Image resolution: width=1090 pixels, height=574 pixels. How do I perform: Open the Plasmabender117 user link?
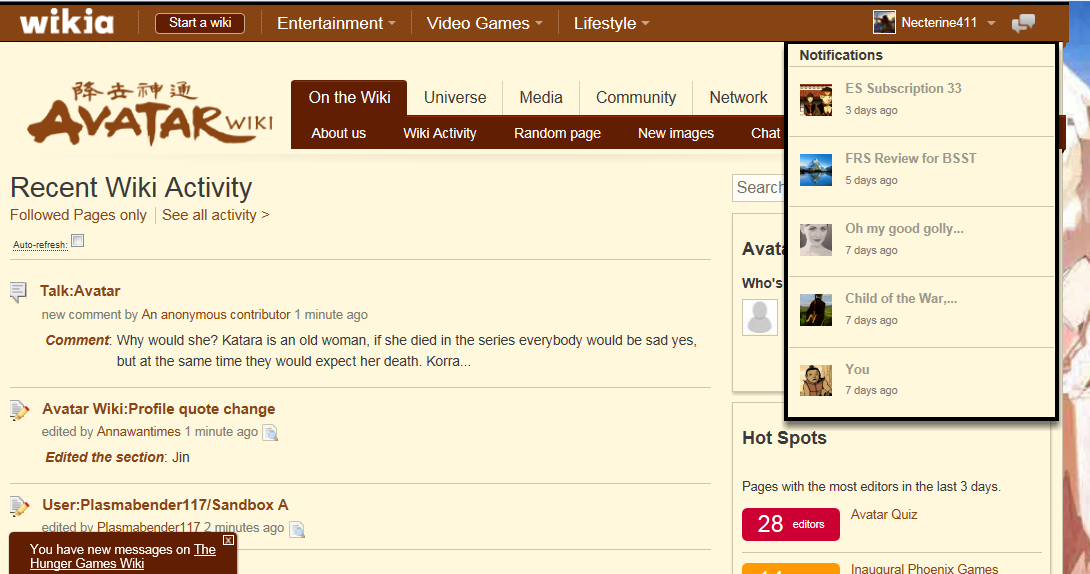click(x=148, y=527)
